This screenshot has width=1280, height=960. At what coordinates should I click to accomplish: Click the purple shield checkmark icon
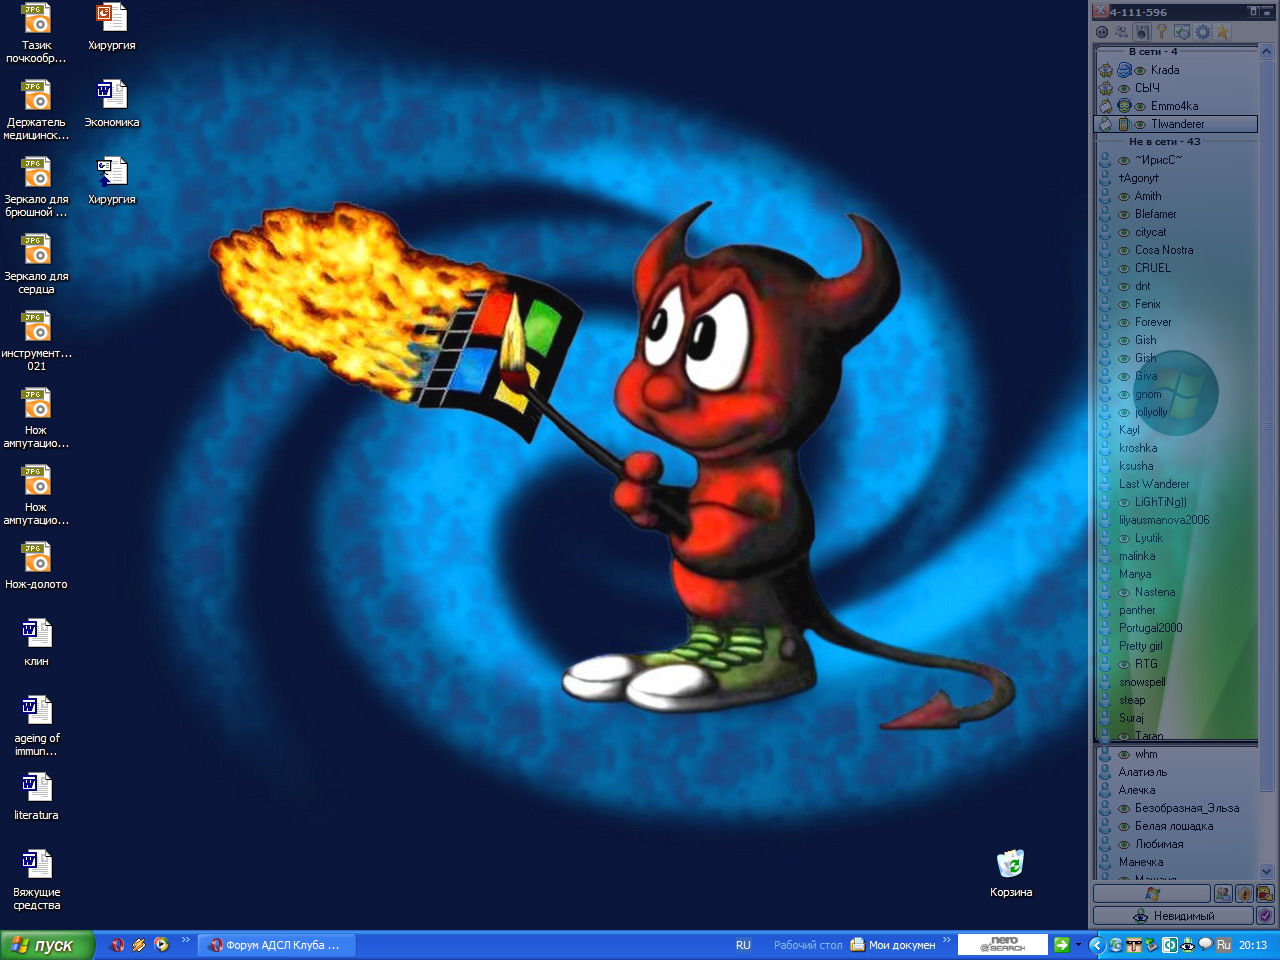pyautogui.click(x=1265, y=915)
